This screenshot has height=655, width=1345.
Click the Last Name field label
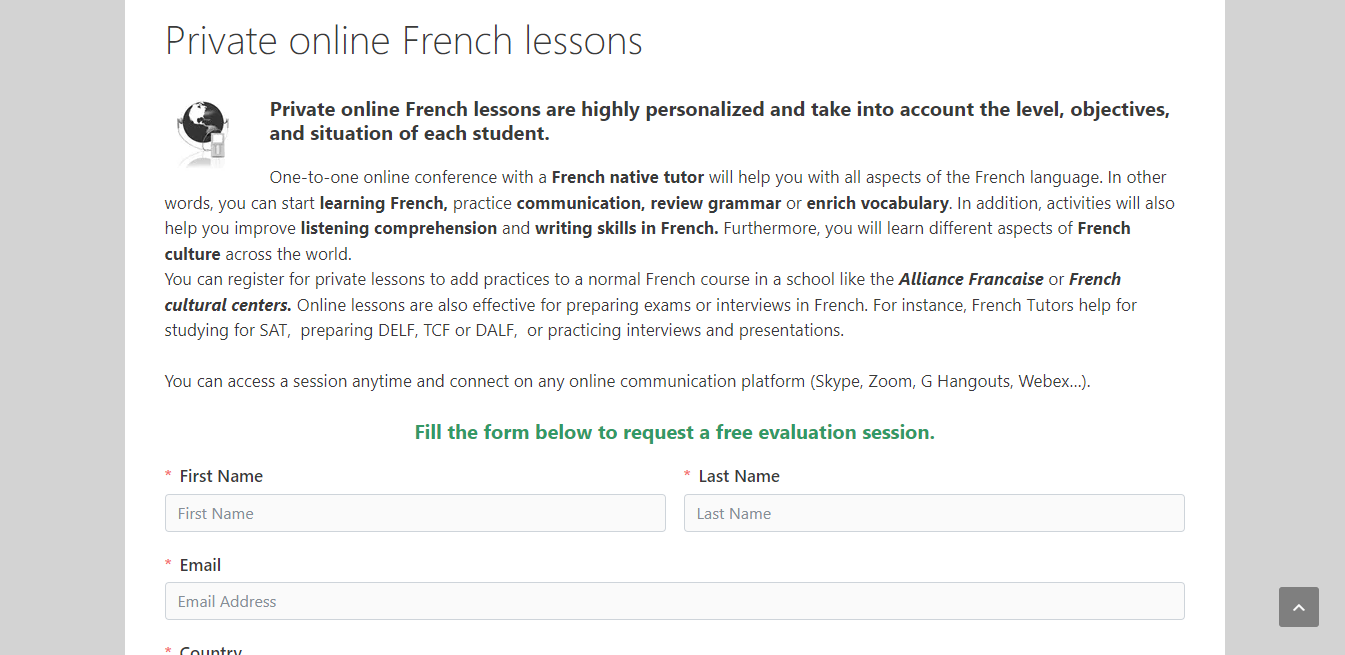[x=739, y=476]
